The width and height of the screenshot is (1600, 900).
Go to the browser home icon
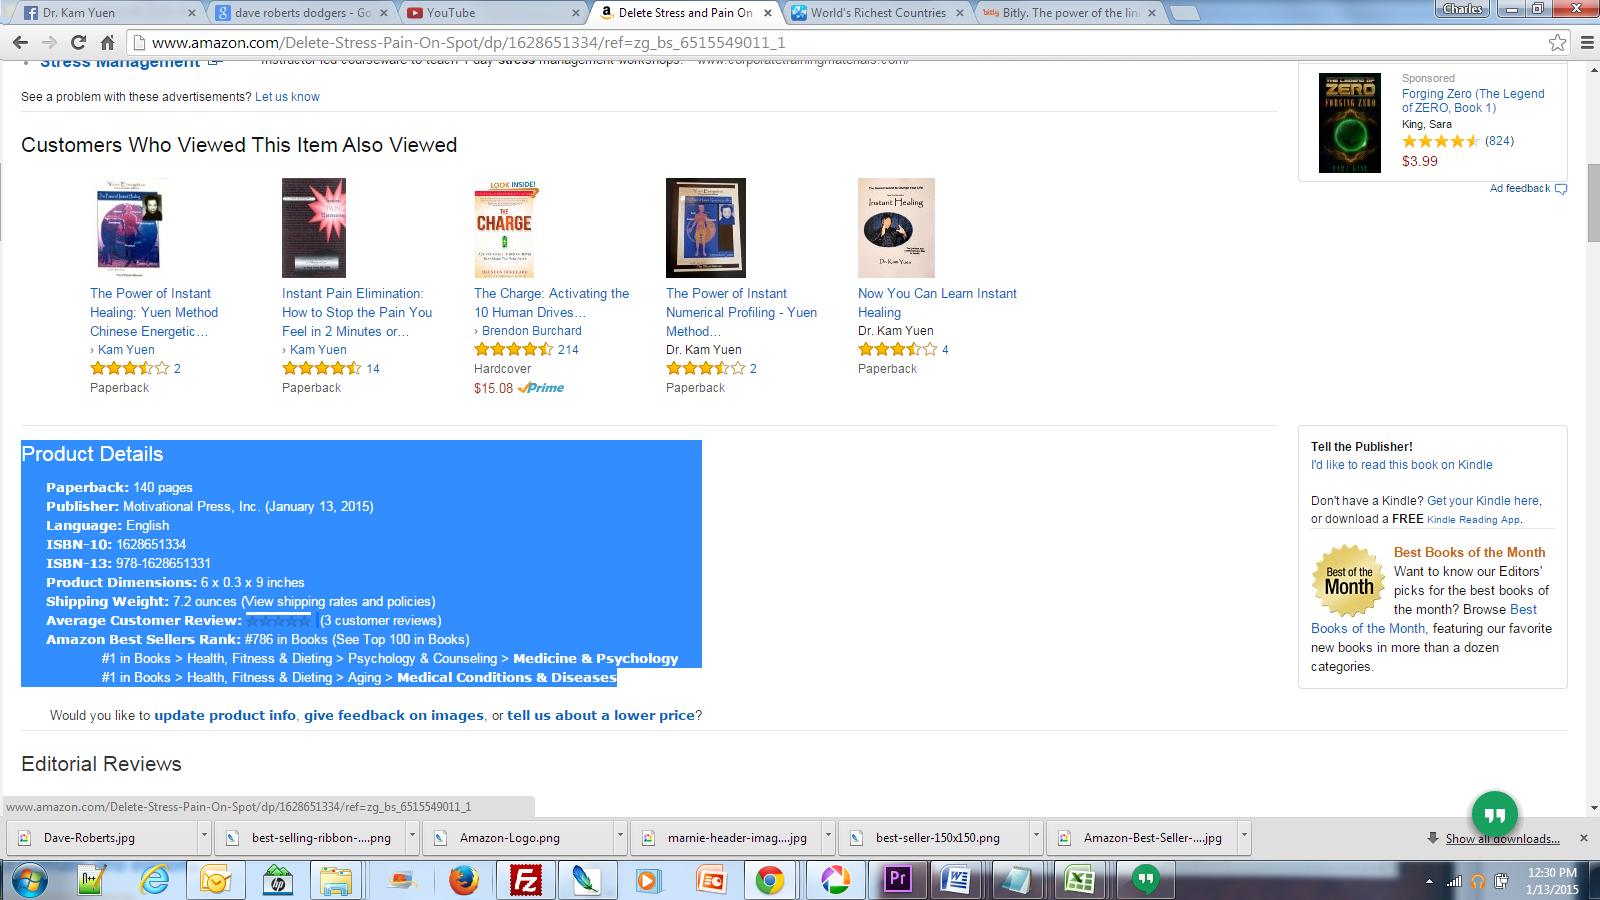click(107, 42)
